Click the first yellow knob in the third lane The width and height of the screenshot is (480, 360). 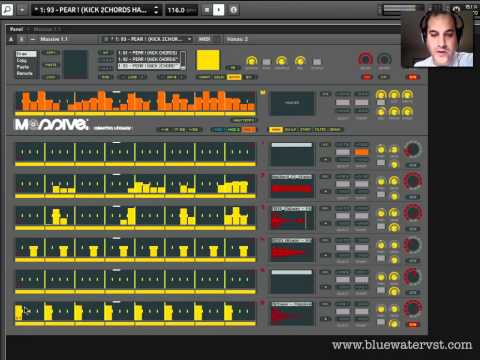(381, 213)
